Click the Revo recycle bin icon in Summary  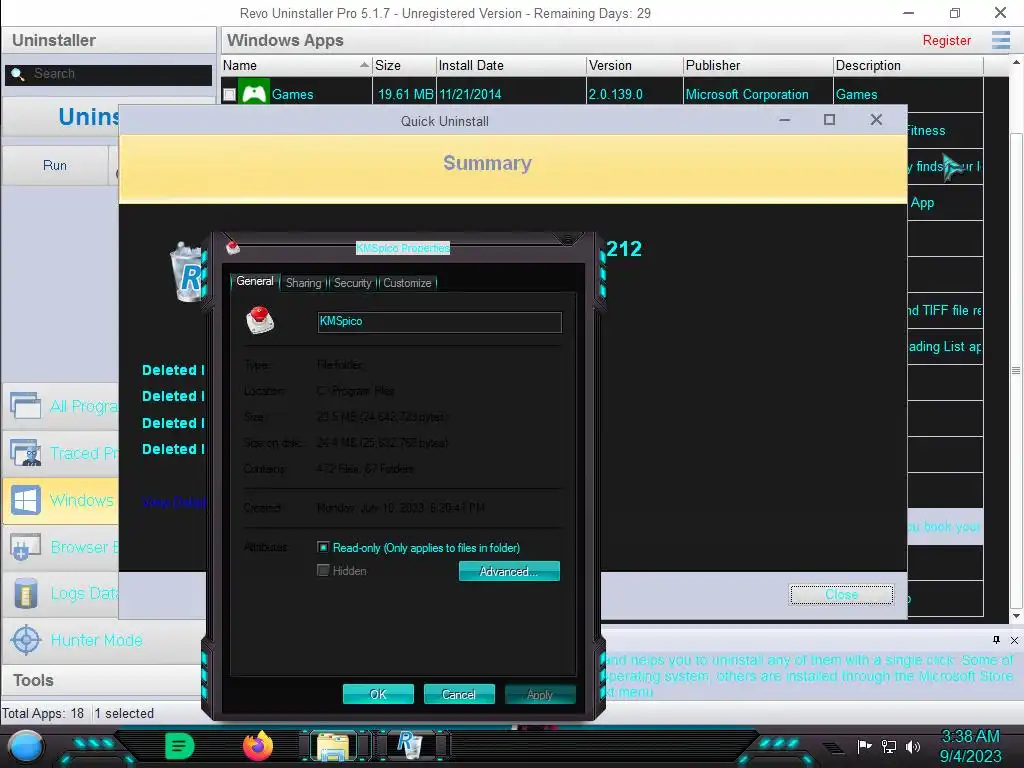point(187,272)
